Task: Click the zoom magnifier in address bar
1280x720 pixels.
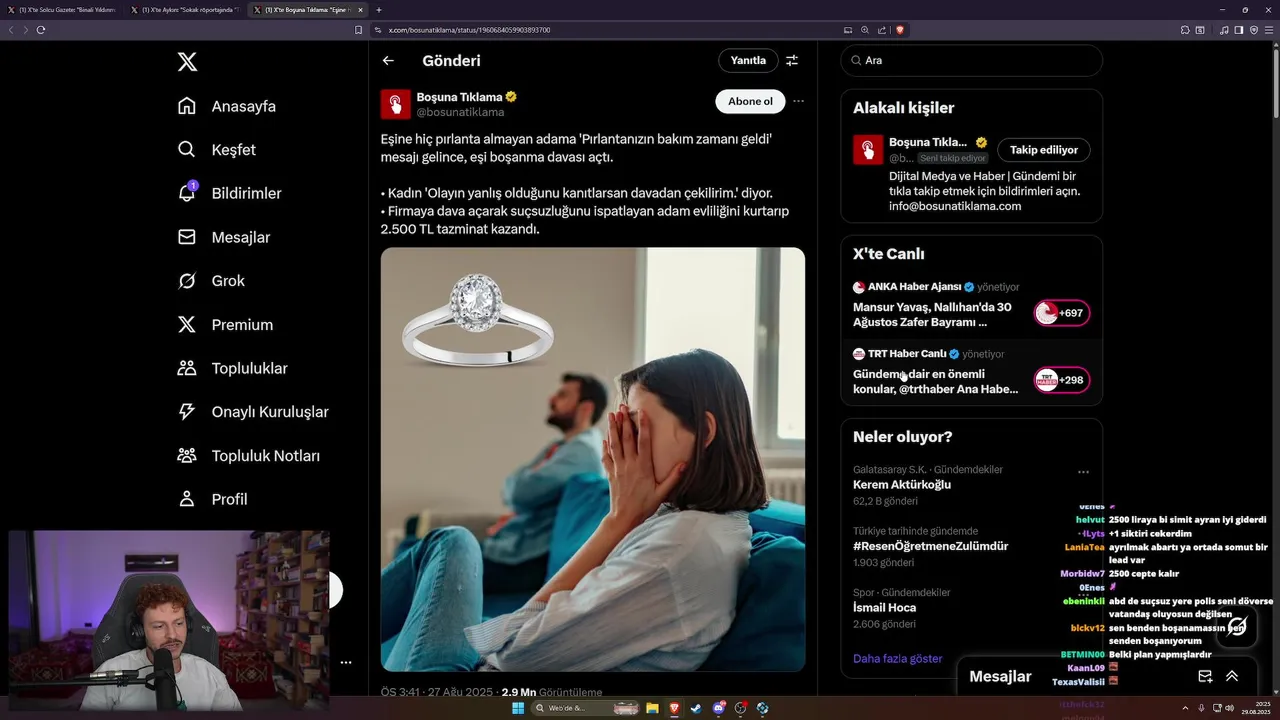Action: coord(865,30)
